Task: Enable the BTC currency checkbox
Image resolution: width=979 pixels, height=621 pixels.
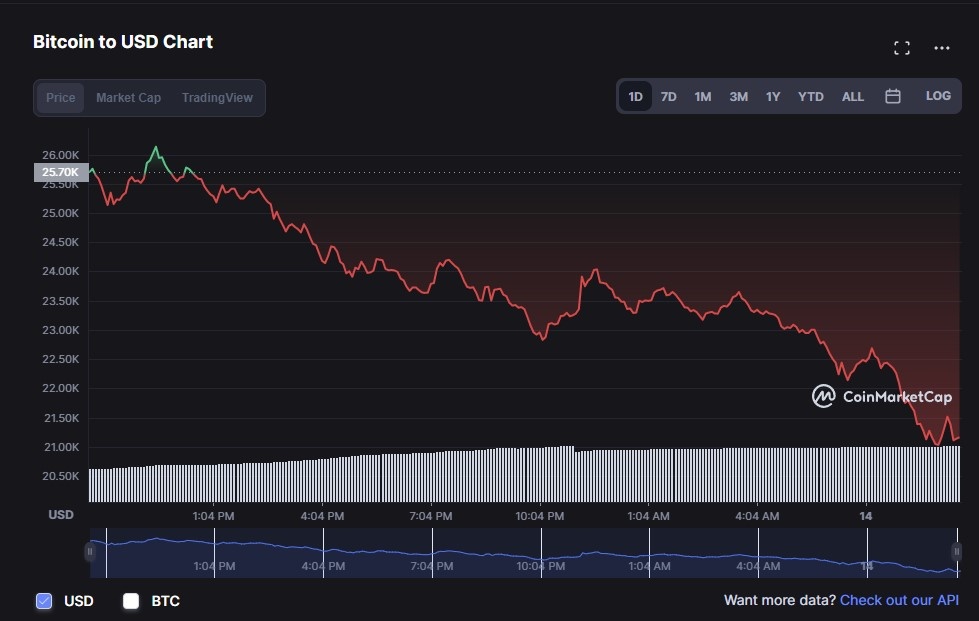Action: pos(131,601)
